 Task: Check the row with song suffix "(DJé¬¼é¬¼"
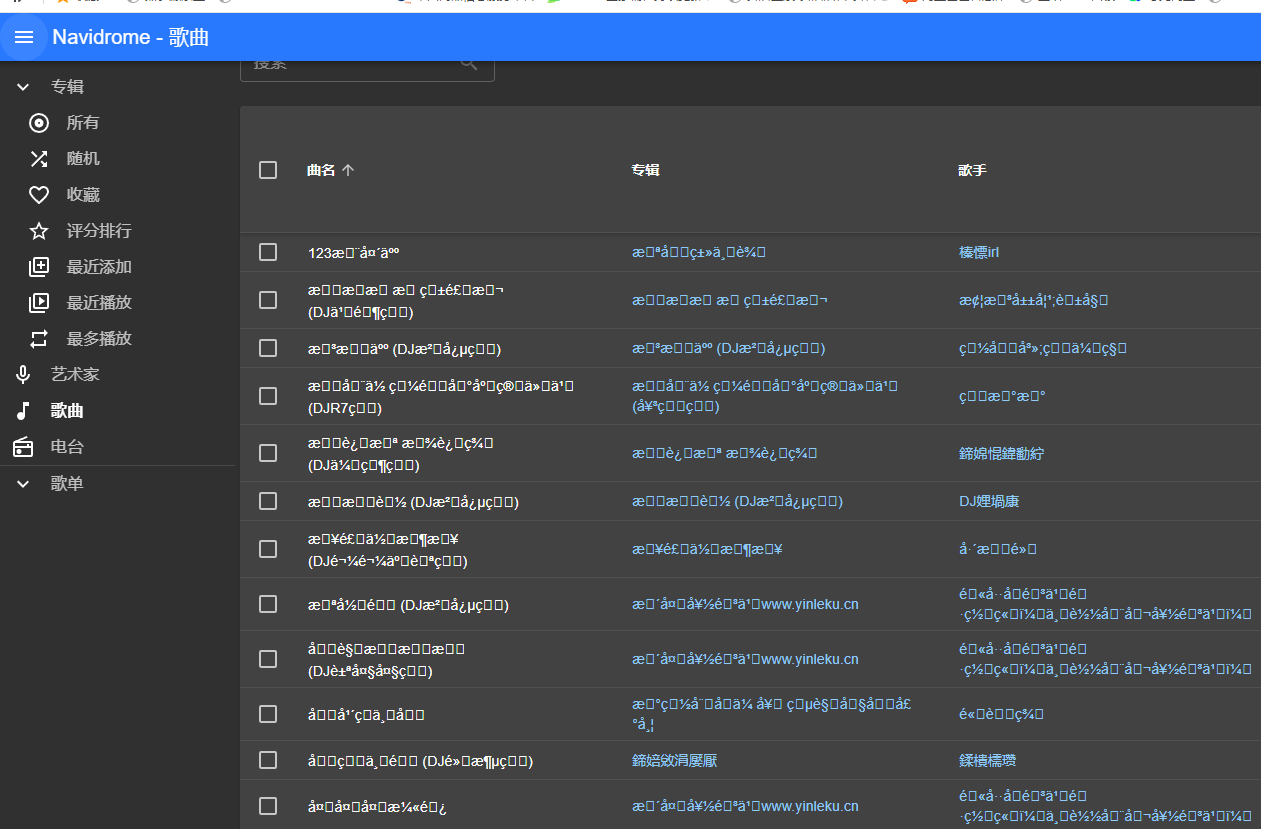[x=268, y=549]
